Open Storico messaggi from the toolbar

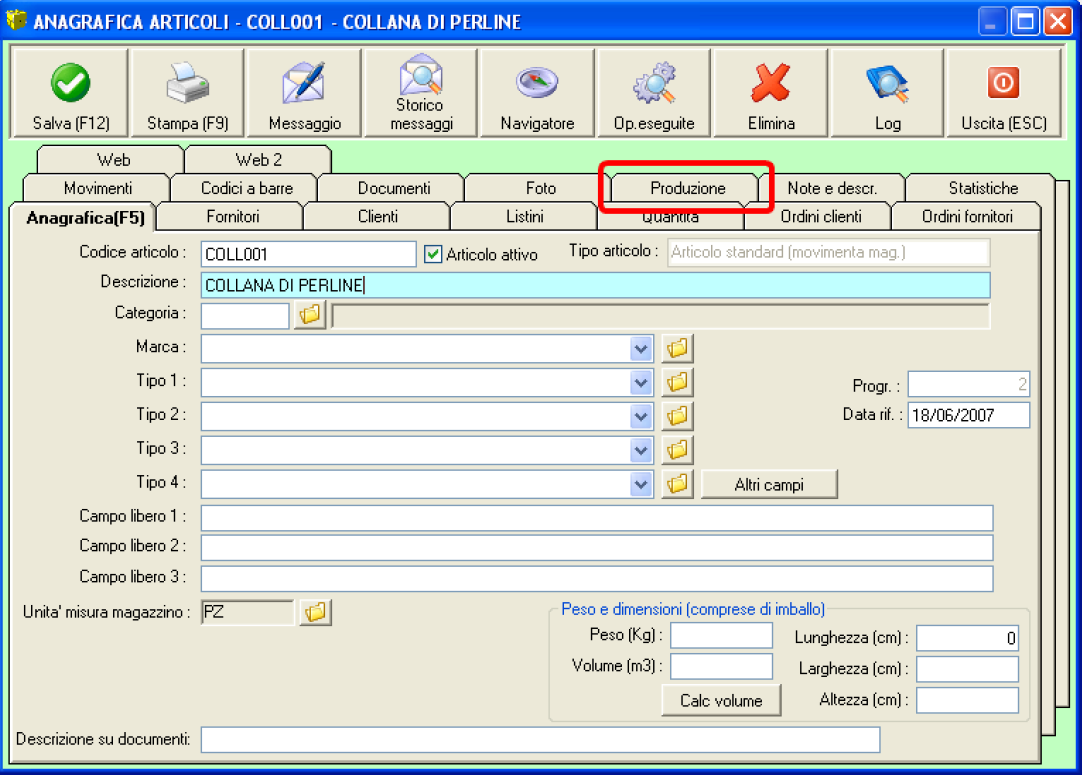pyautogui.click(x=421, y=78)
